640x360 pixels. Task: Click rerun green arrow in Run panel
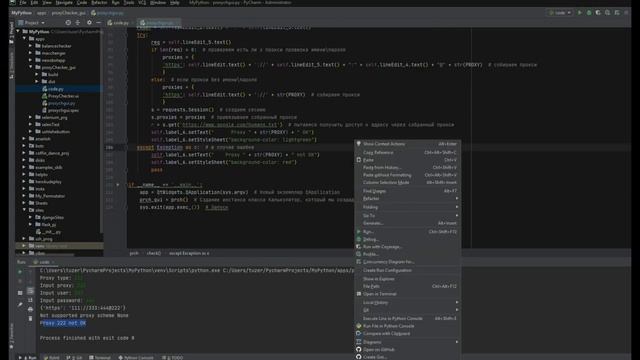pos(20,271)
